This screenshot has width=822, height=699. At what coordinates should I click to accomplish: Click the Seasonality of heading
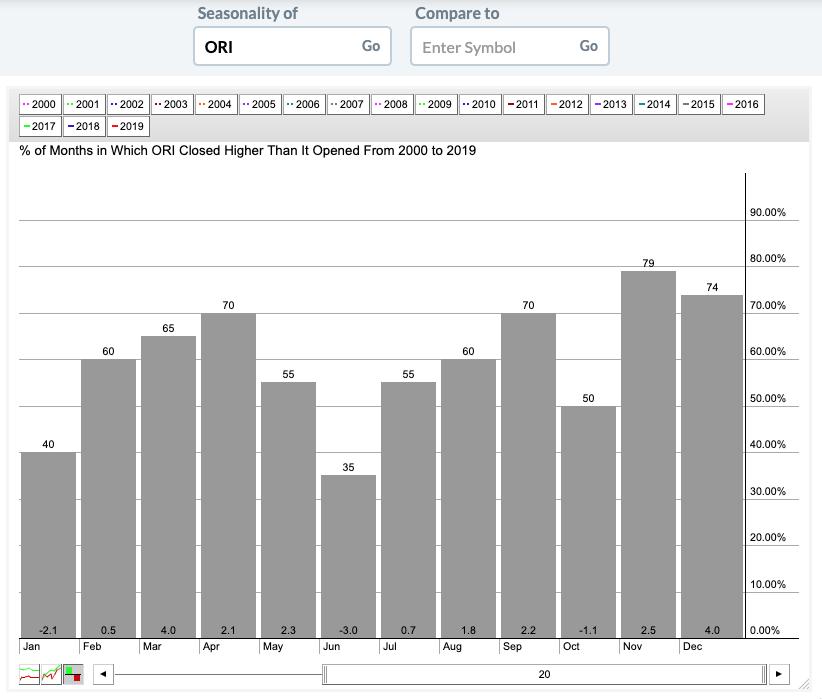pyautogui.click(x=247, y=13)
